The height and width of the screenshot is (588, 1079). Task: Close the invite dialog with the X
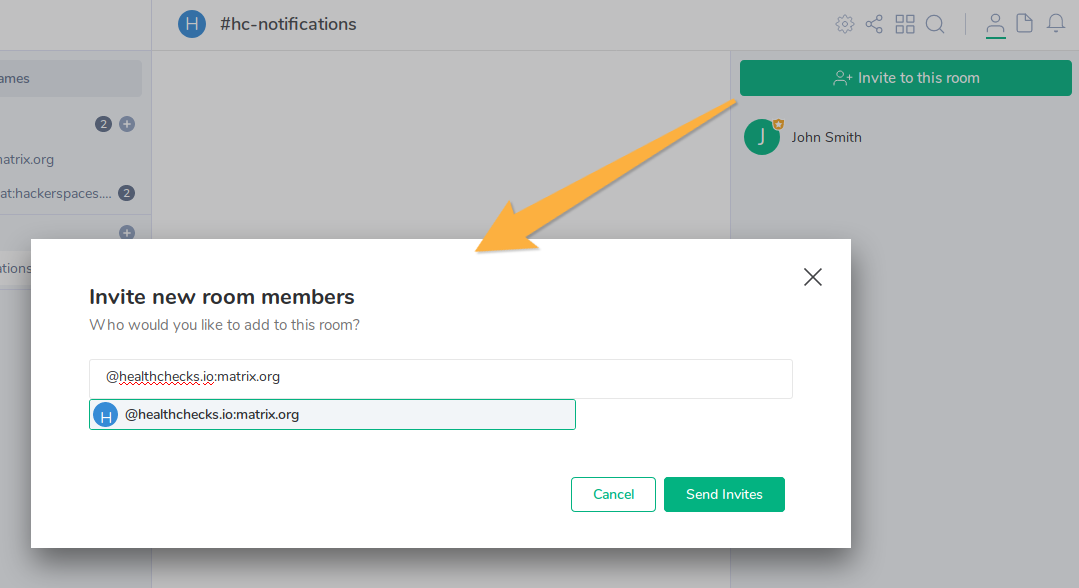pos(813,277)
